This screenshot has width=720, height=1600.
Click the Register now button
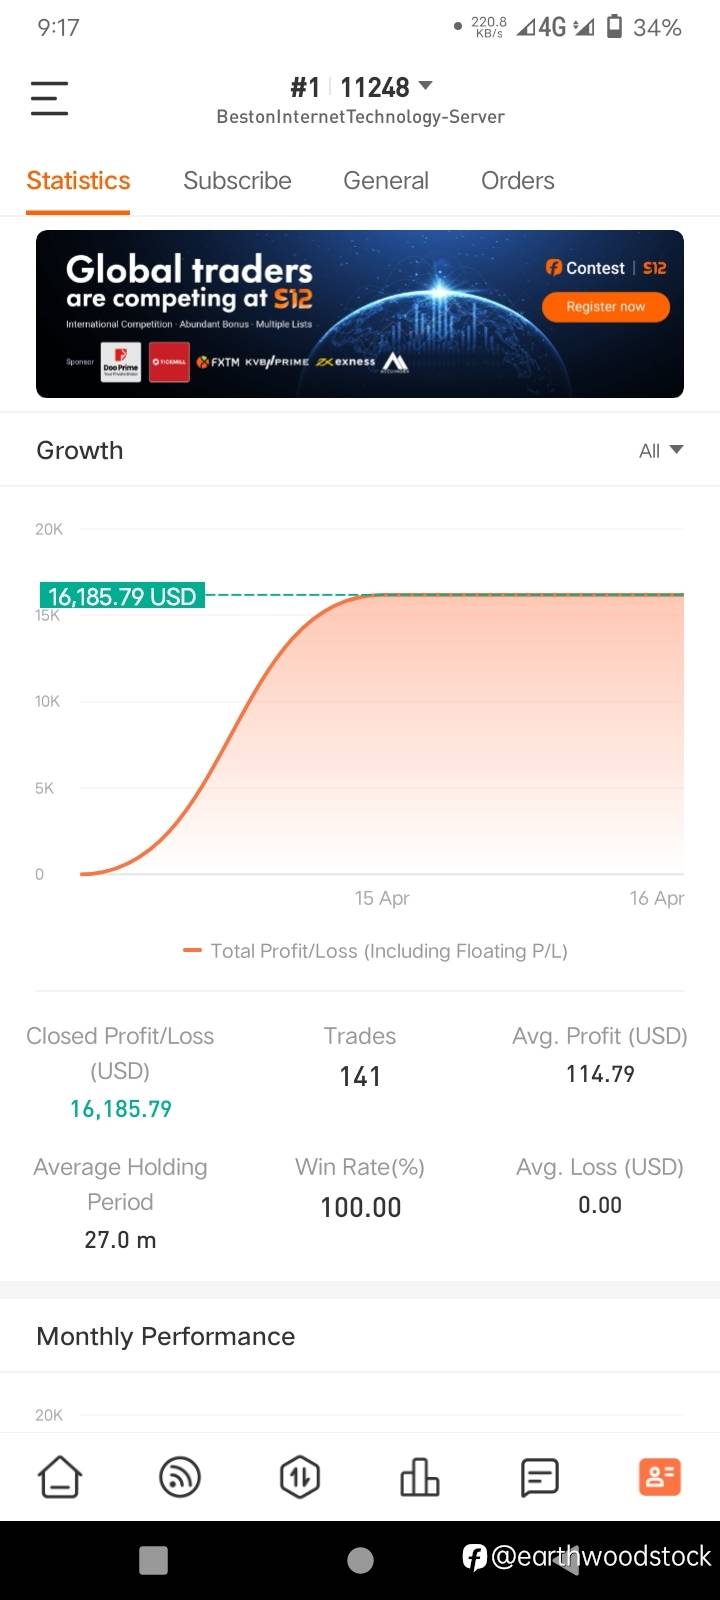(605, 307)
